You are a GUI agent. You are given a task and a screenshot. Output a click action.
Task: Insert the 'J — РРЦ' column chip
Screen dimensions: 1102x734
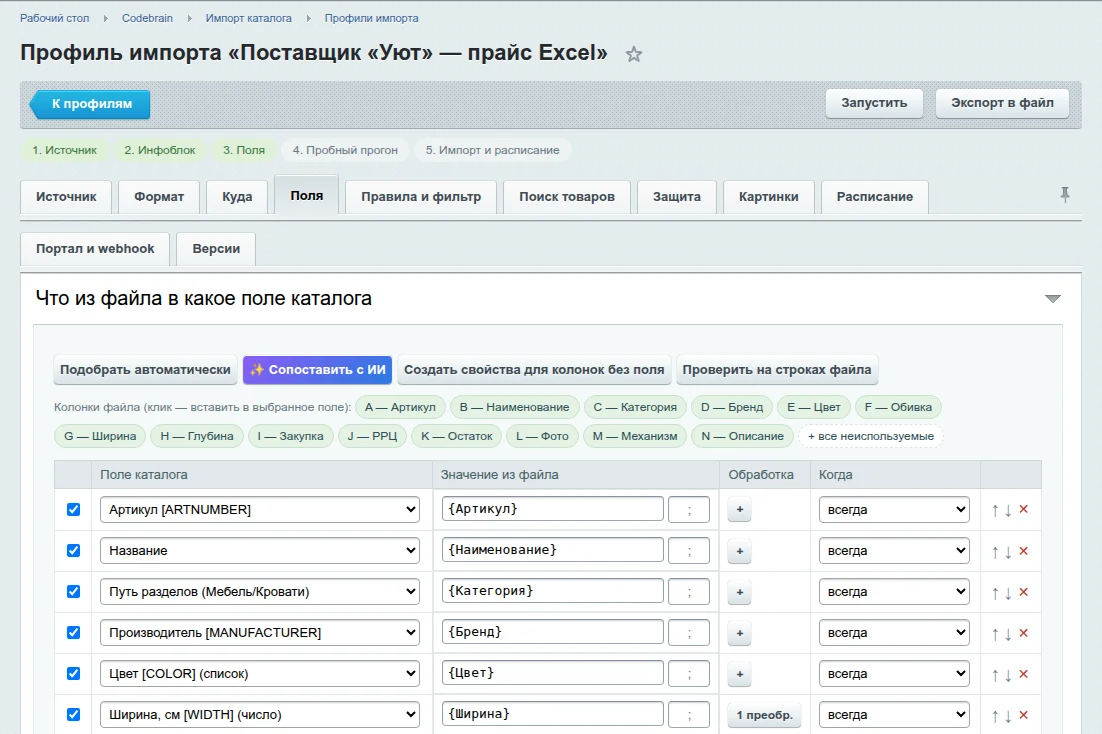(x=372, y=436)
